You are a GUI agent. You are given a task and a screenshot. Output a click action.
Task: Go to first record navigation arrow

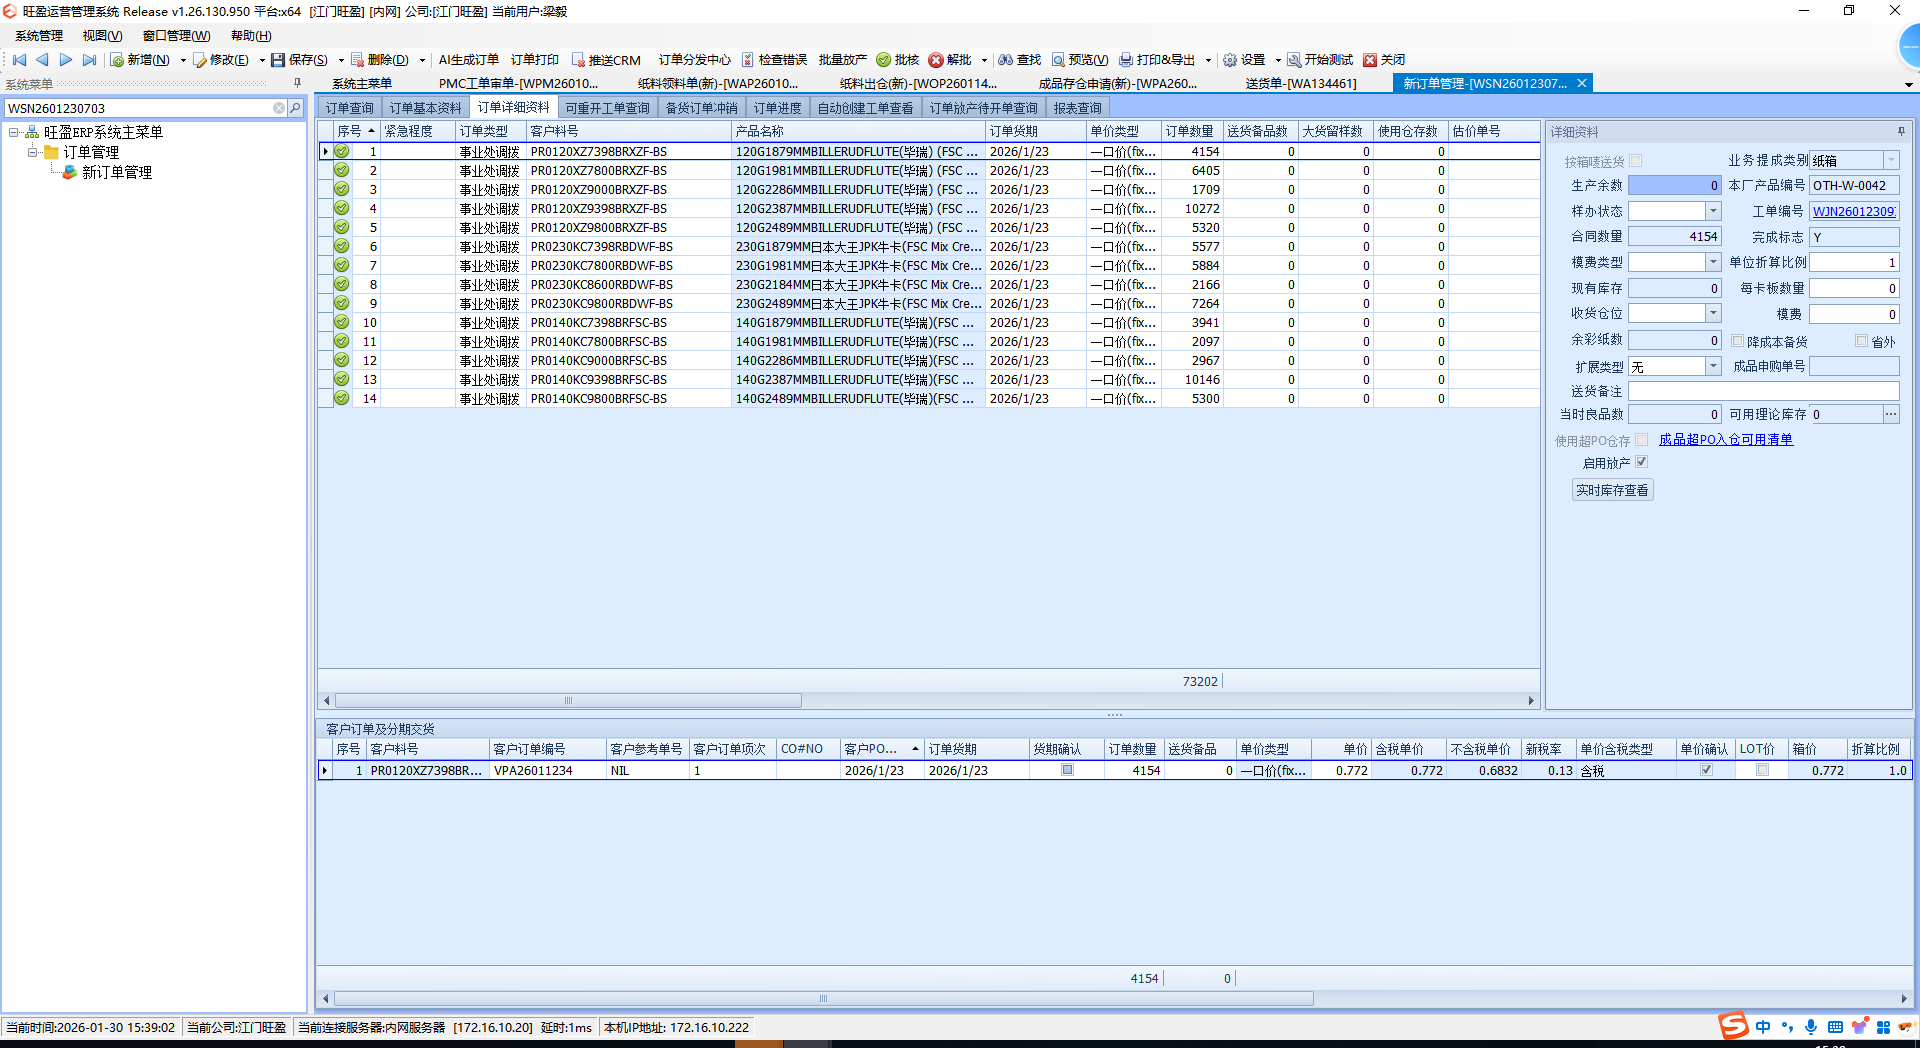coord(19,60)
